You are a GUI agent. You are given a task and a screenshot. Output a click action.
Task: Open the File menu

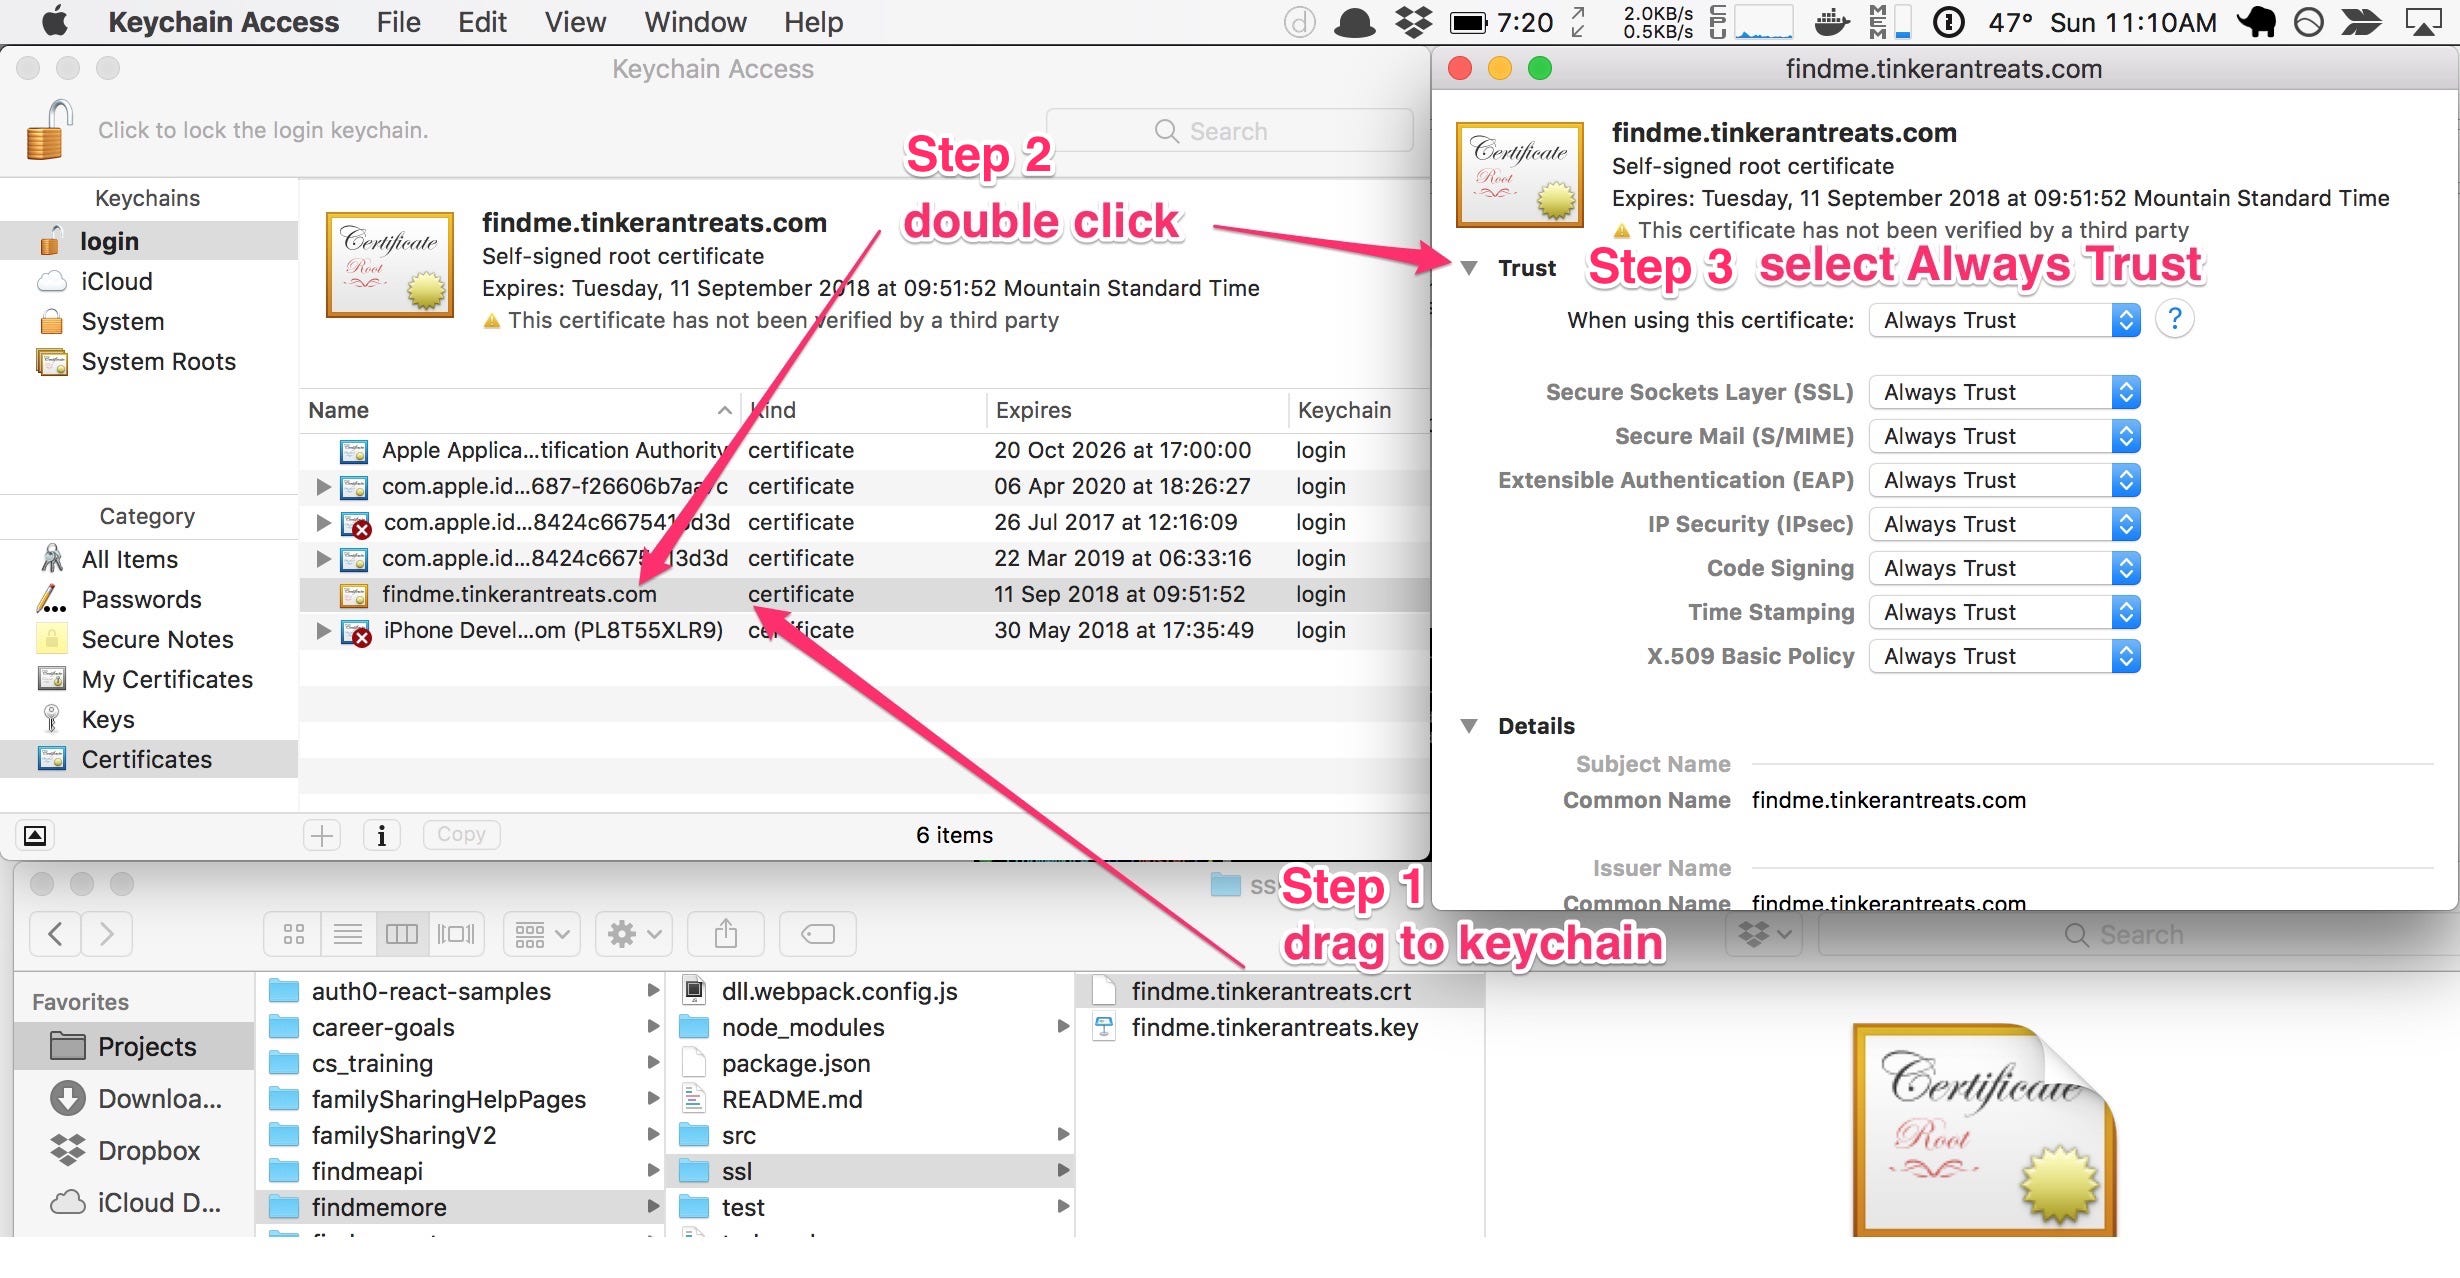tap(398, 22)
